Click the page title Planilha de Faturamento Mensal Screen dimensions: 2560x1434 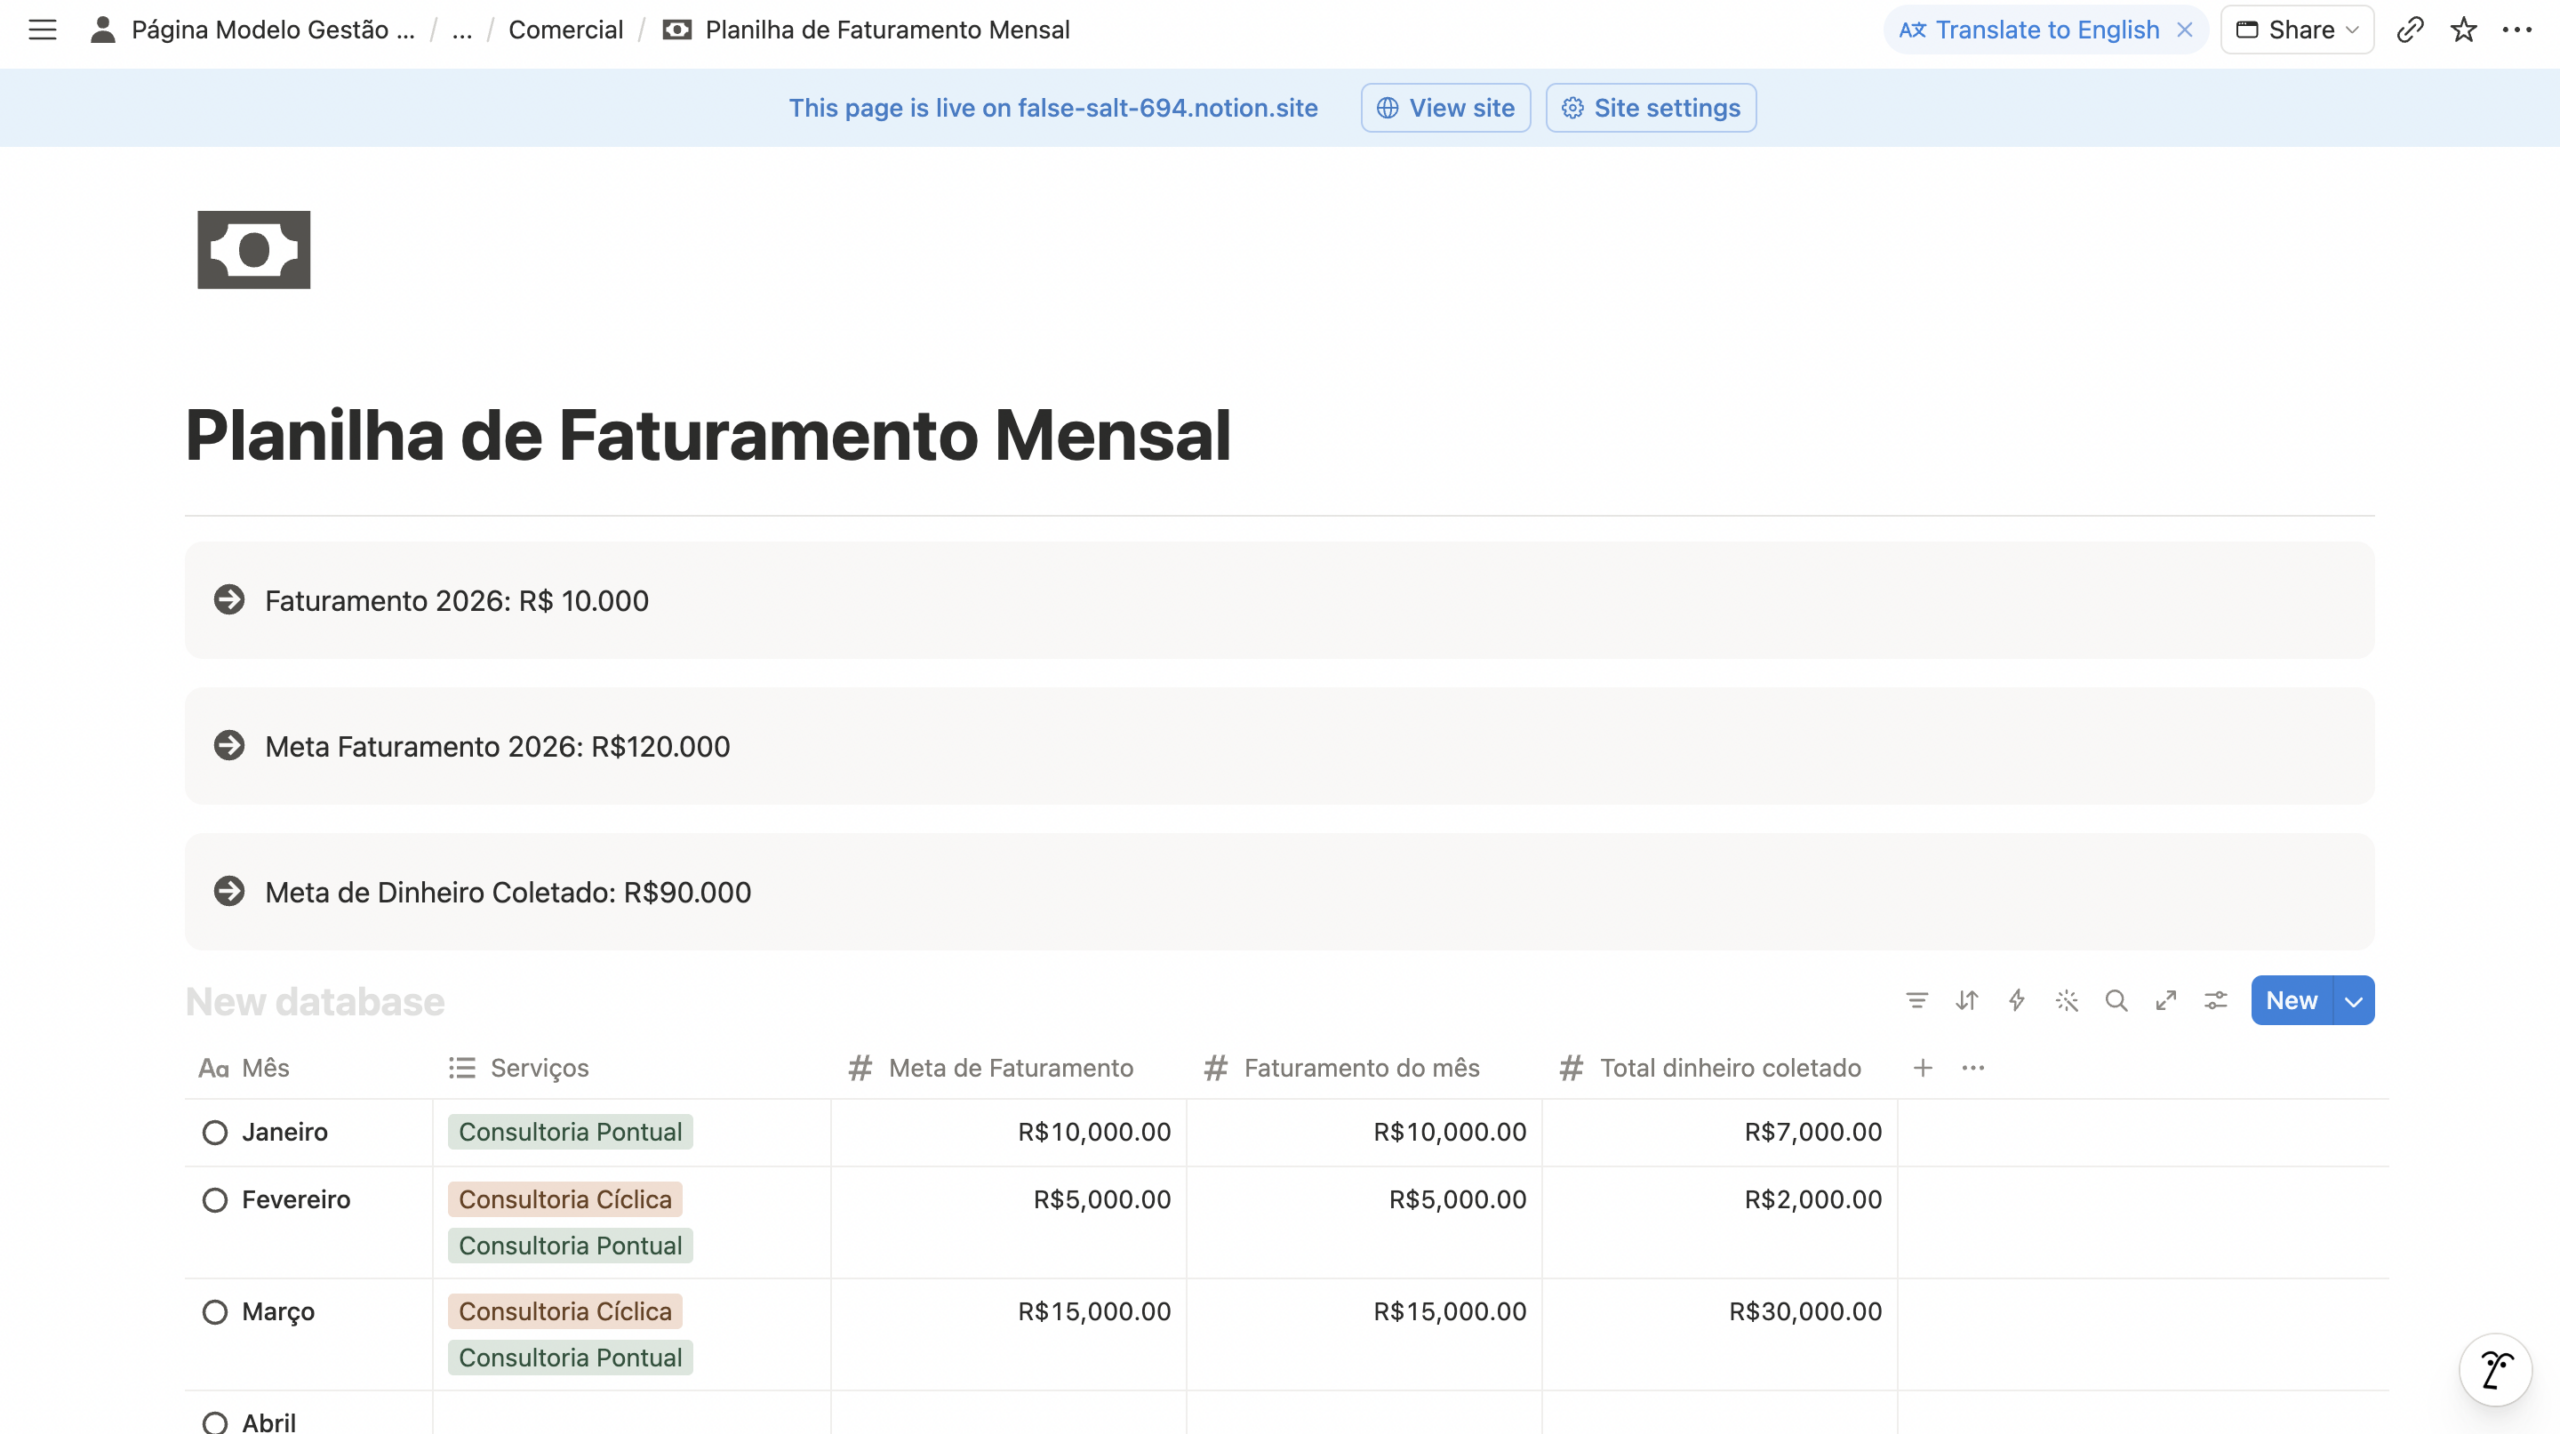coord(708,436)
